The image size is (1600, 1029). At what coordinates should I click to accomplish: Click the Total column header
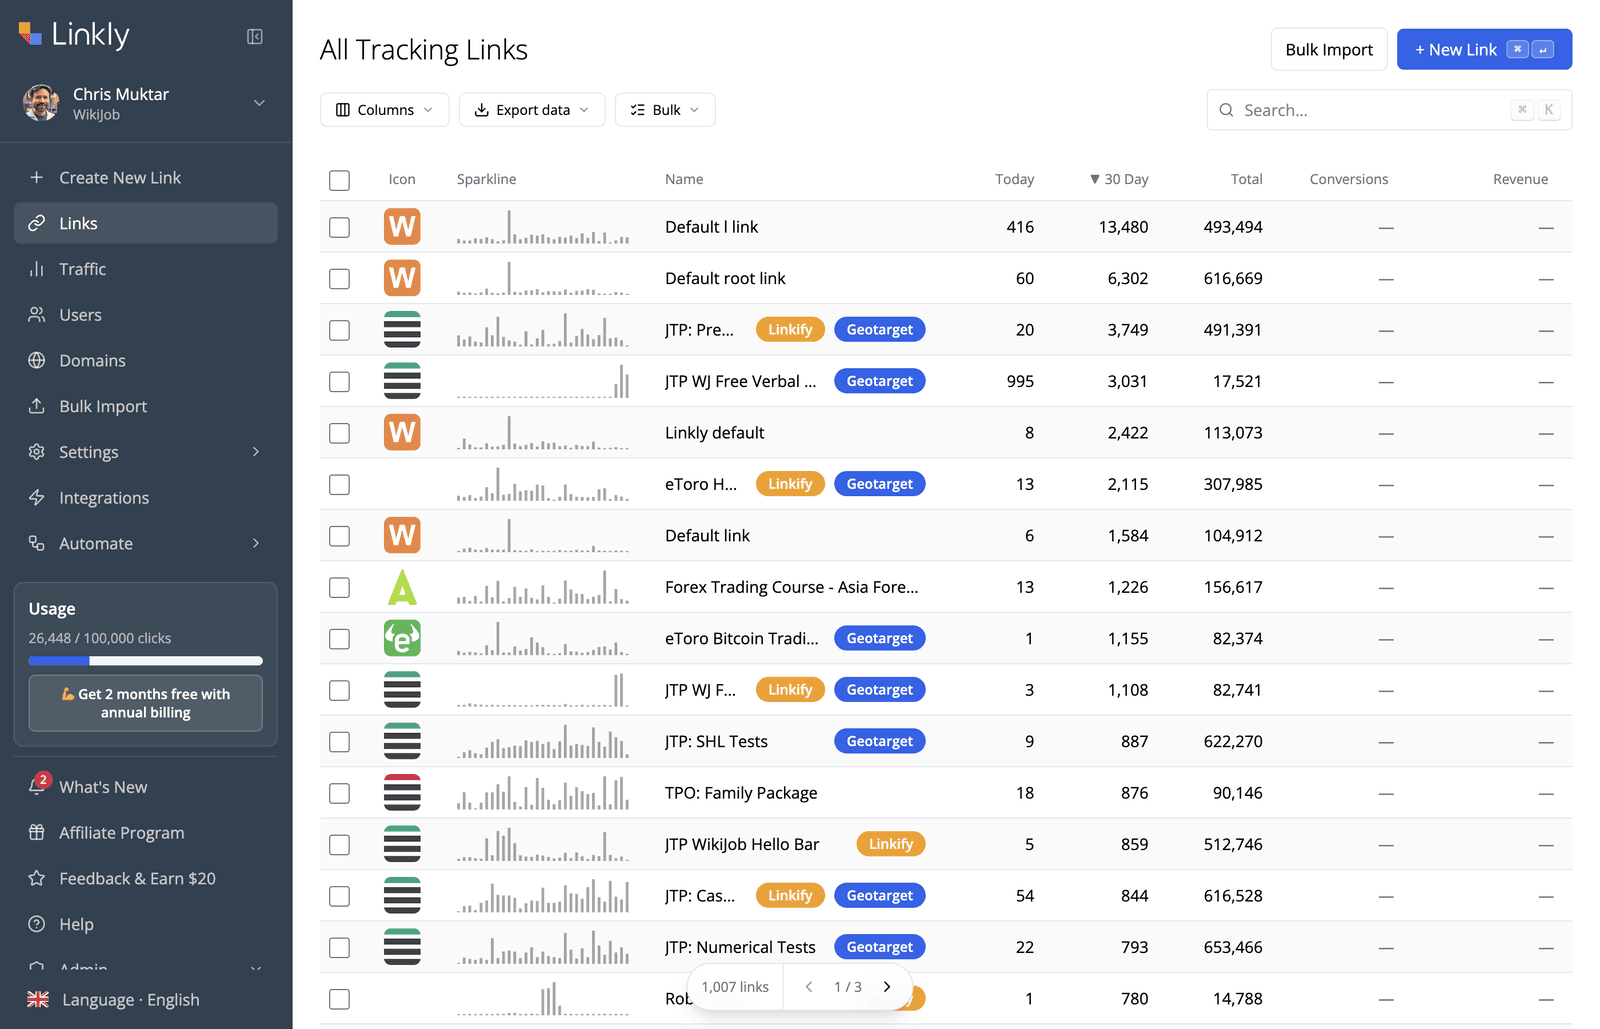(1246, 179)
